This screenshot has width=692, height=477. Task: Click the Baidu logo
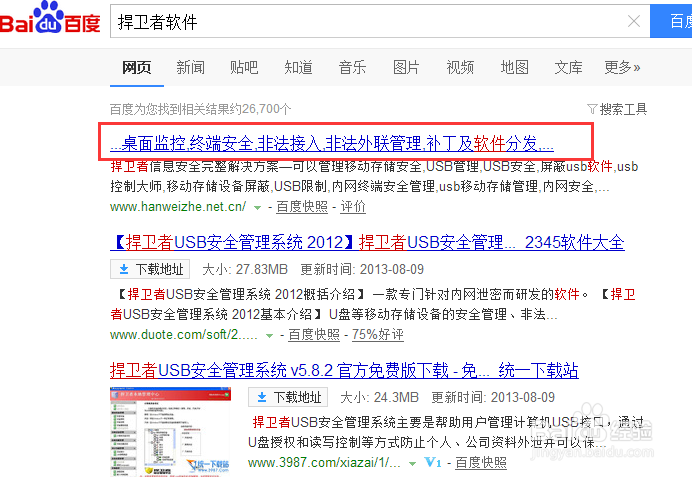[50, 18]
